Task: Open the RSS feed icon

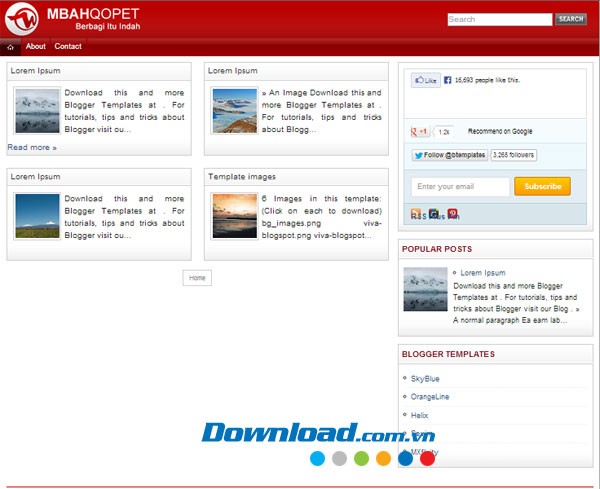Action: pos(417,214)
